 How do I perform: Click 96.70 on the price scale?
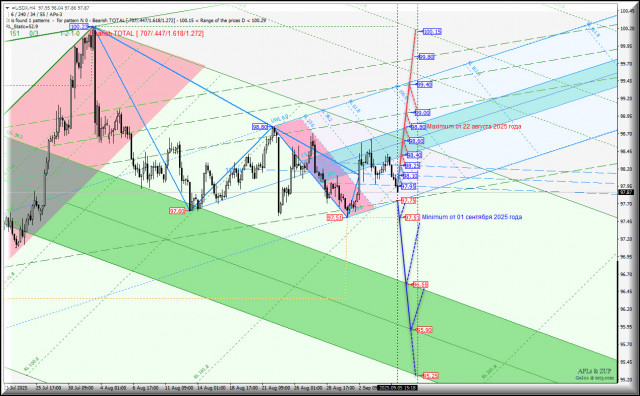(627, 274)
